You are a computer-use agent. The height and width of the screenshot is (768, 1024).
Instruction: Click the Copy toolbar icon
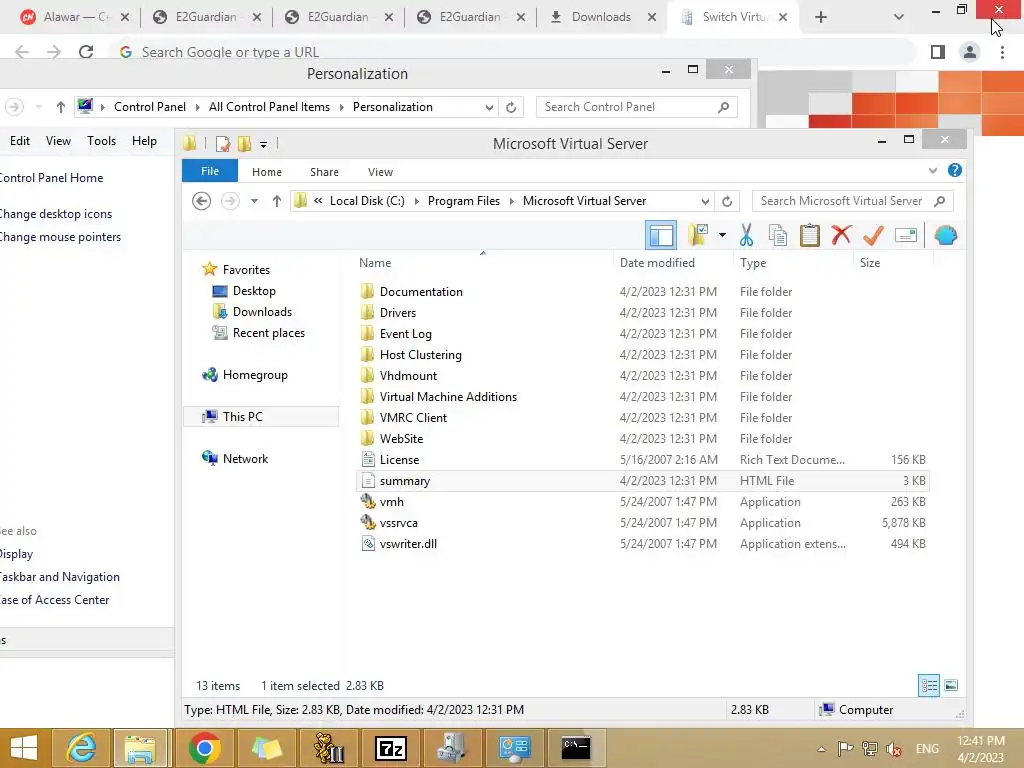(x=777, y=235)
